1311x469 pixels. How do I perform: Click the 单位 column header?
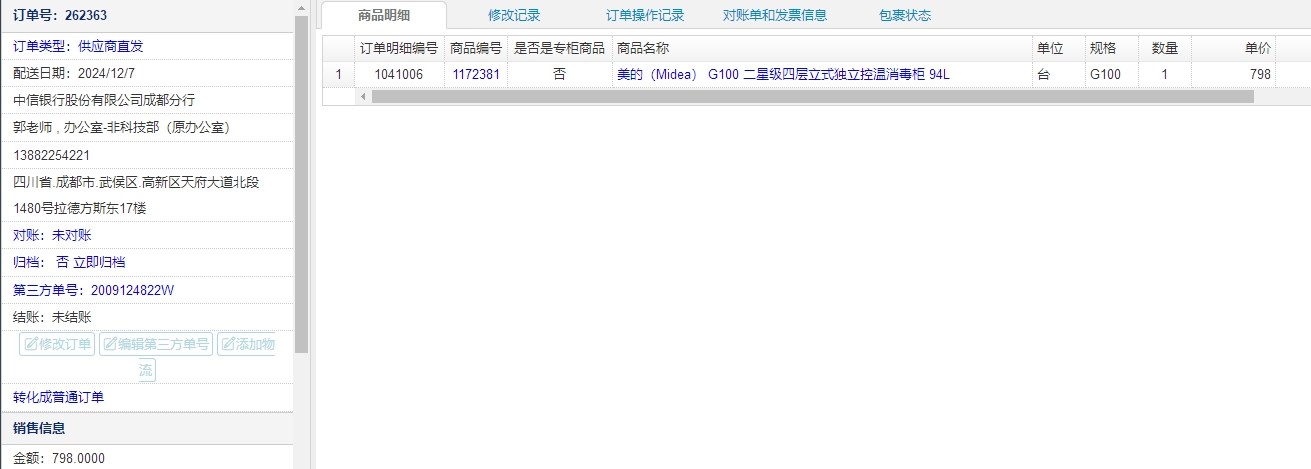tap(1058, 48)
